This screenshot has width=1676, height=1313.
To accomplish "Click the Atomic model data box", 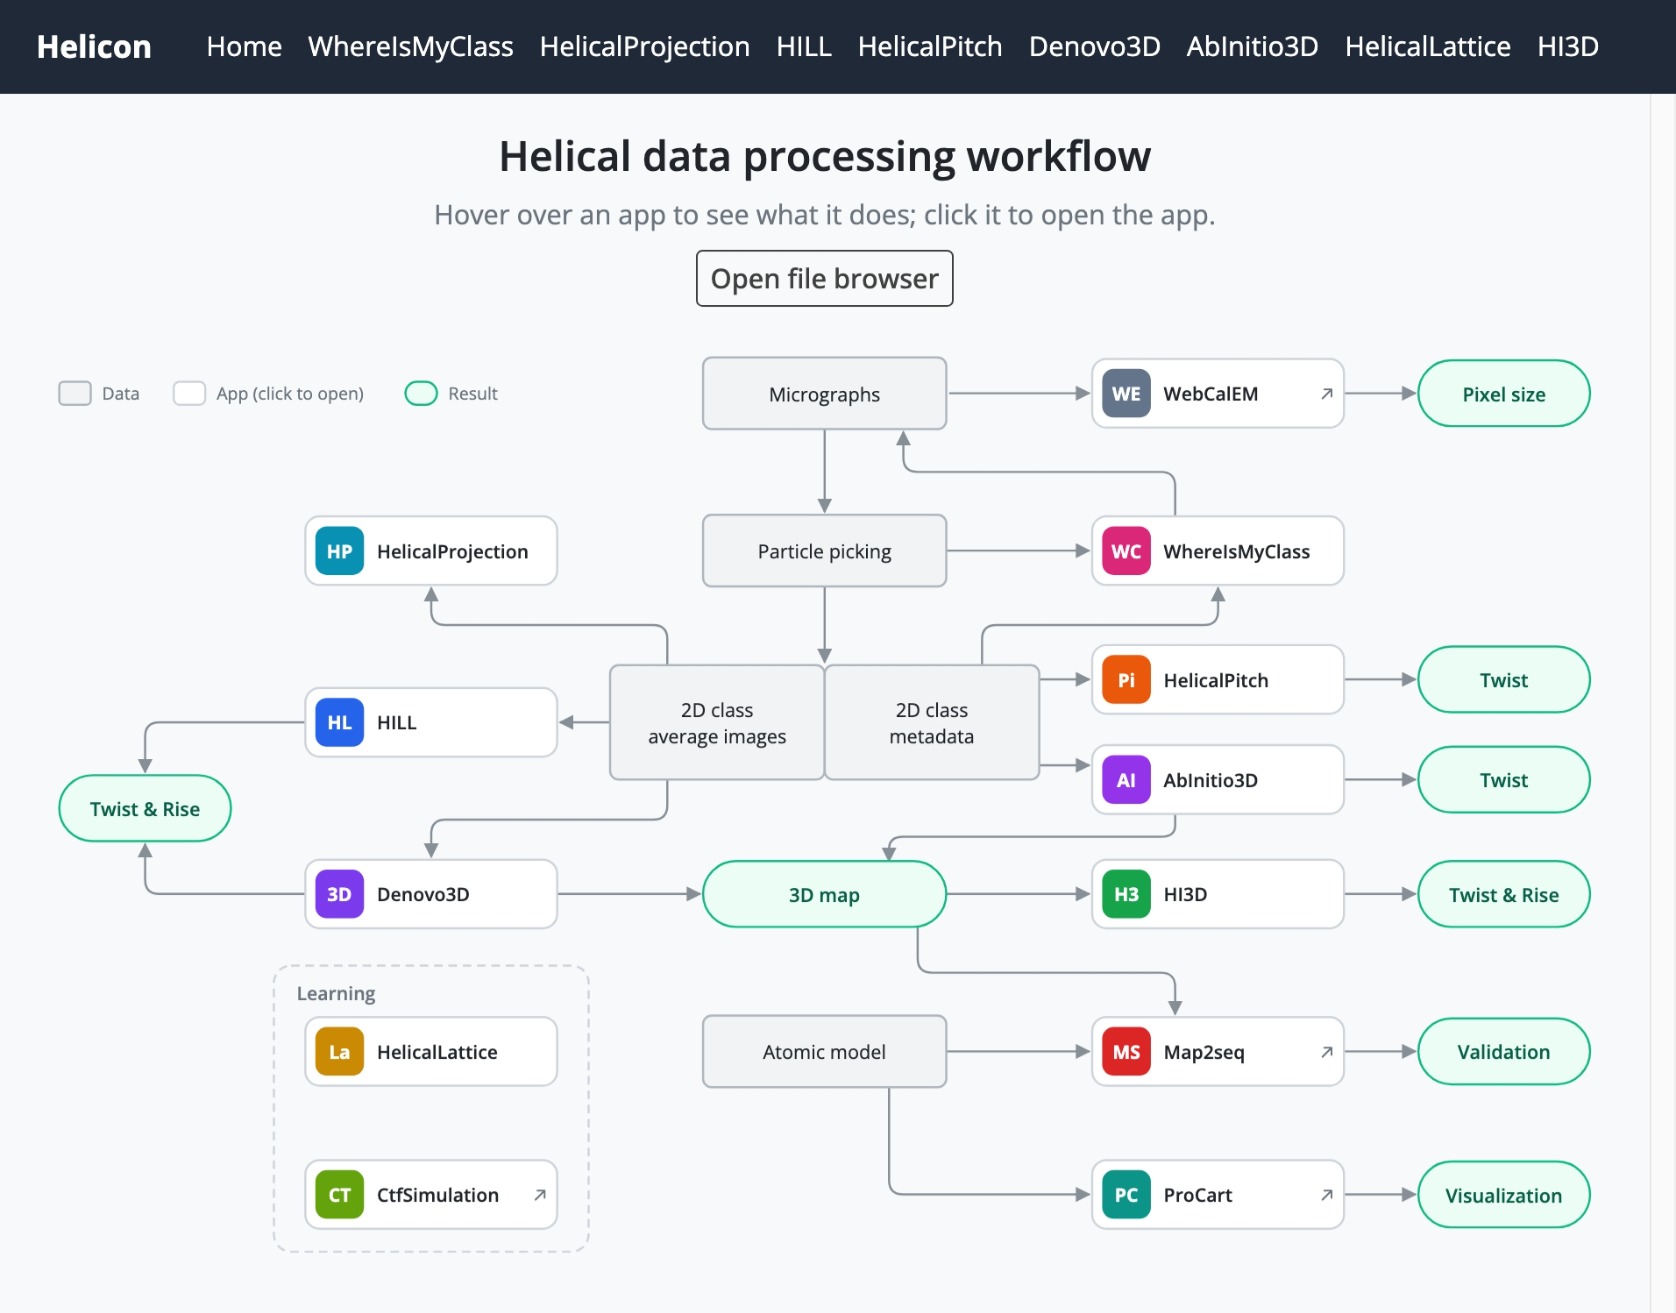I will tap(824, 1052).
